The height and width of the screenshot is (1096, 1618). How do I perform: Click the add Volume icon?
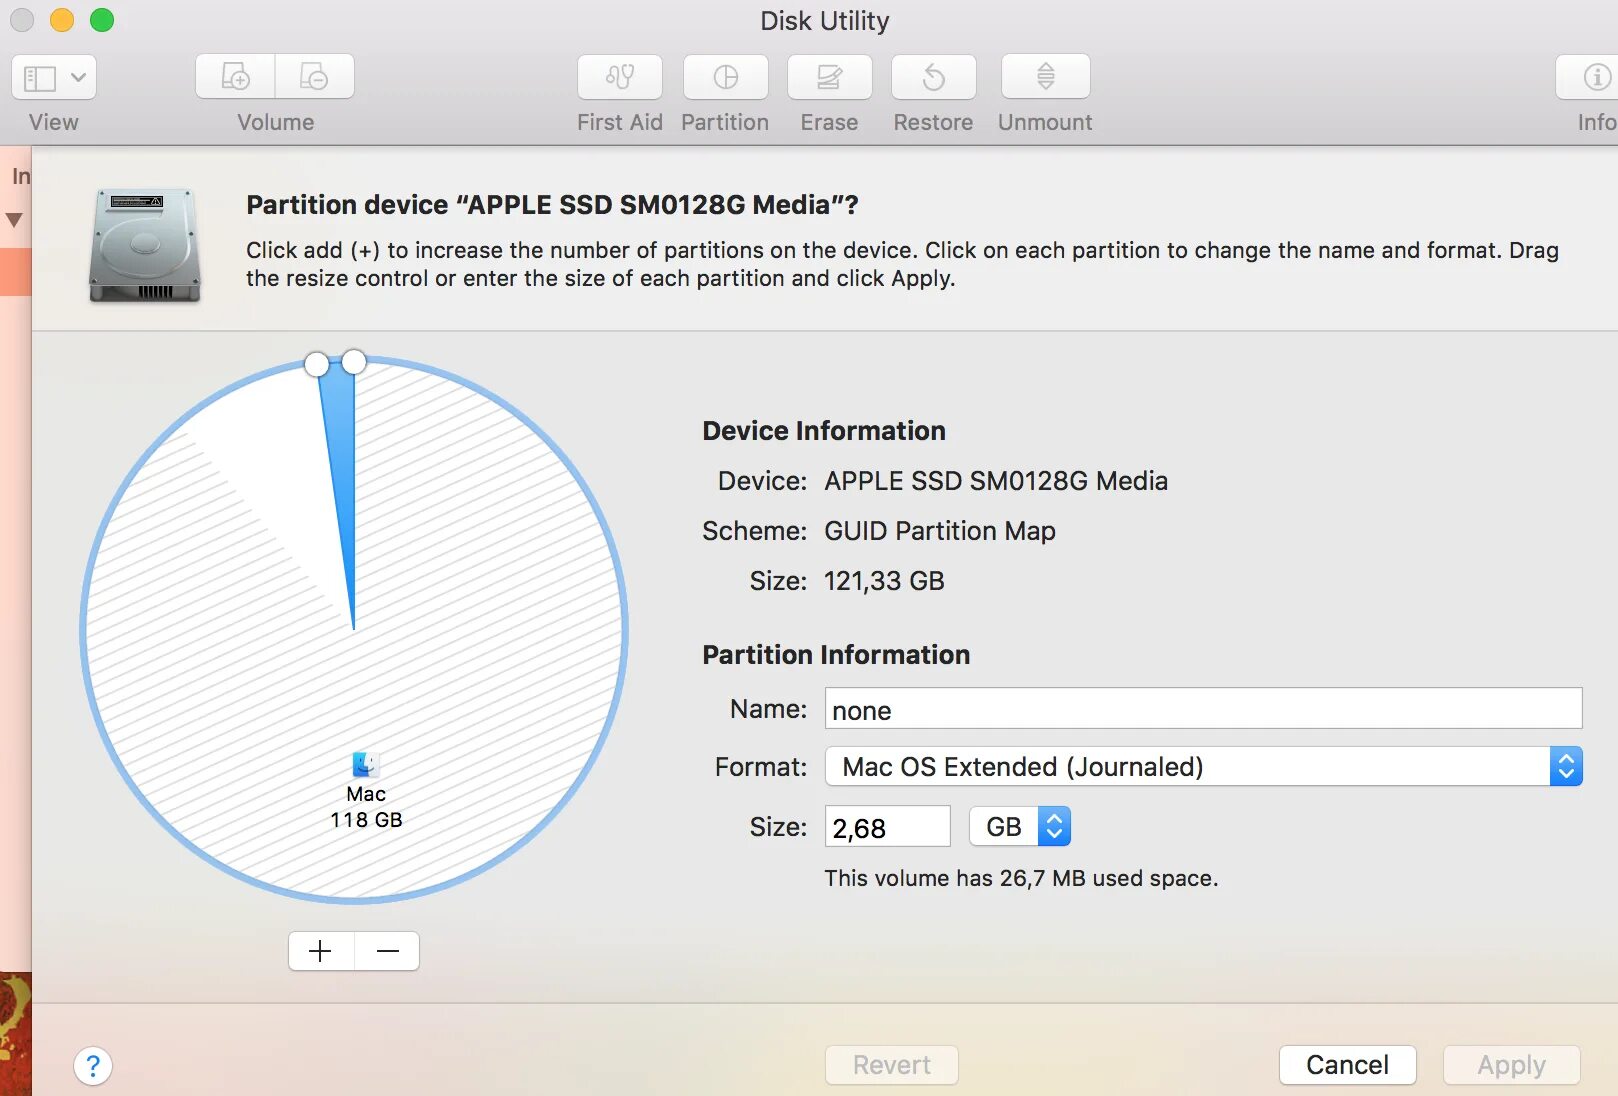pos(235,77)
